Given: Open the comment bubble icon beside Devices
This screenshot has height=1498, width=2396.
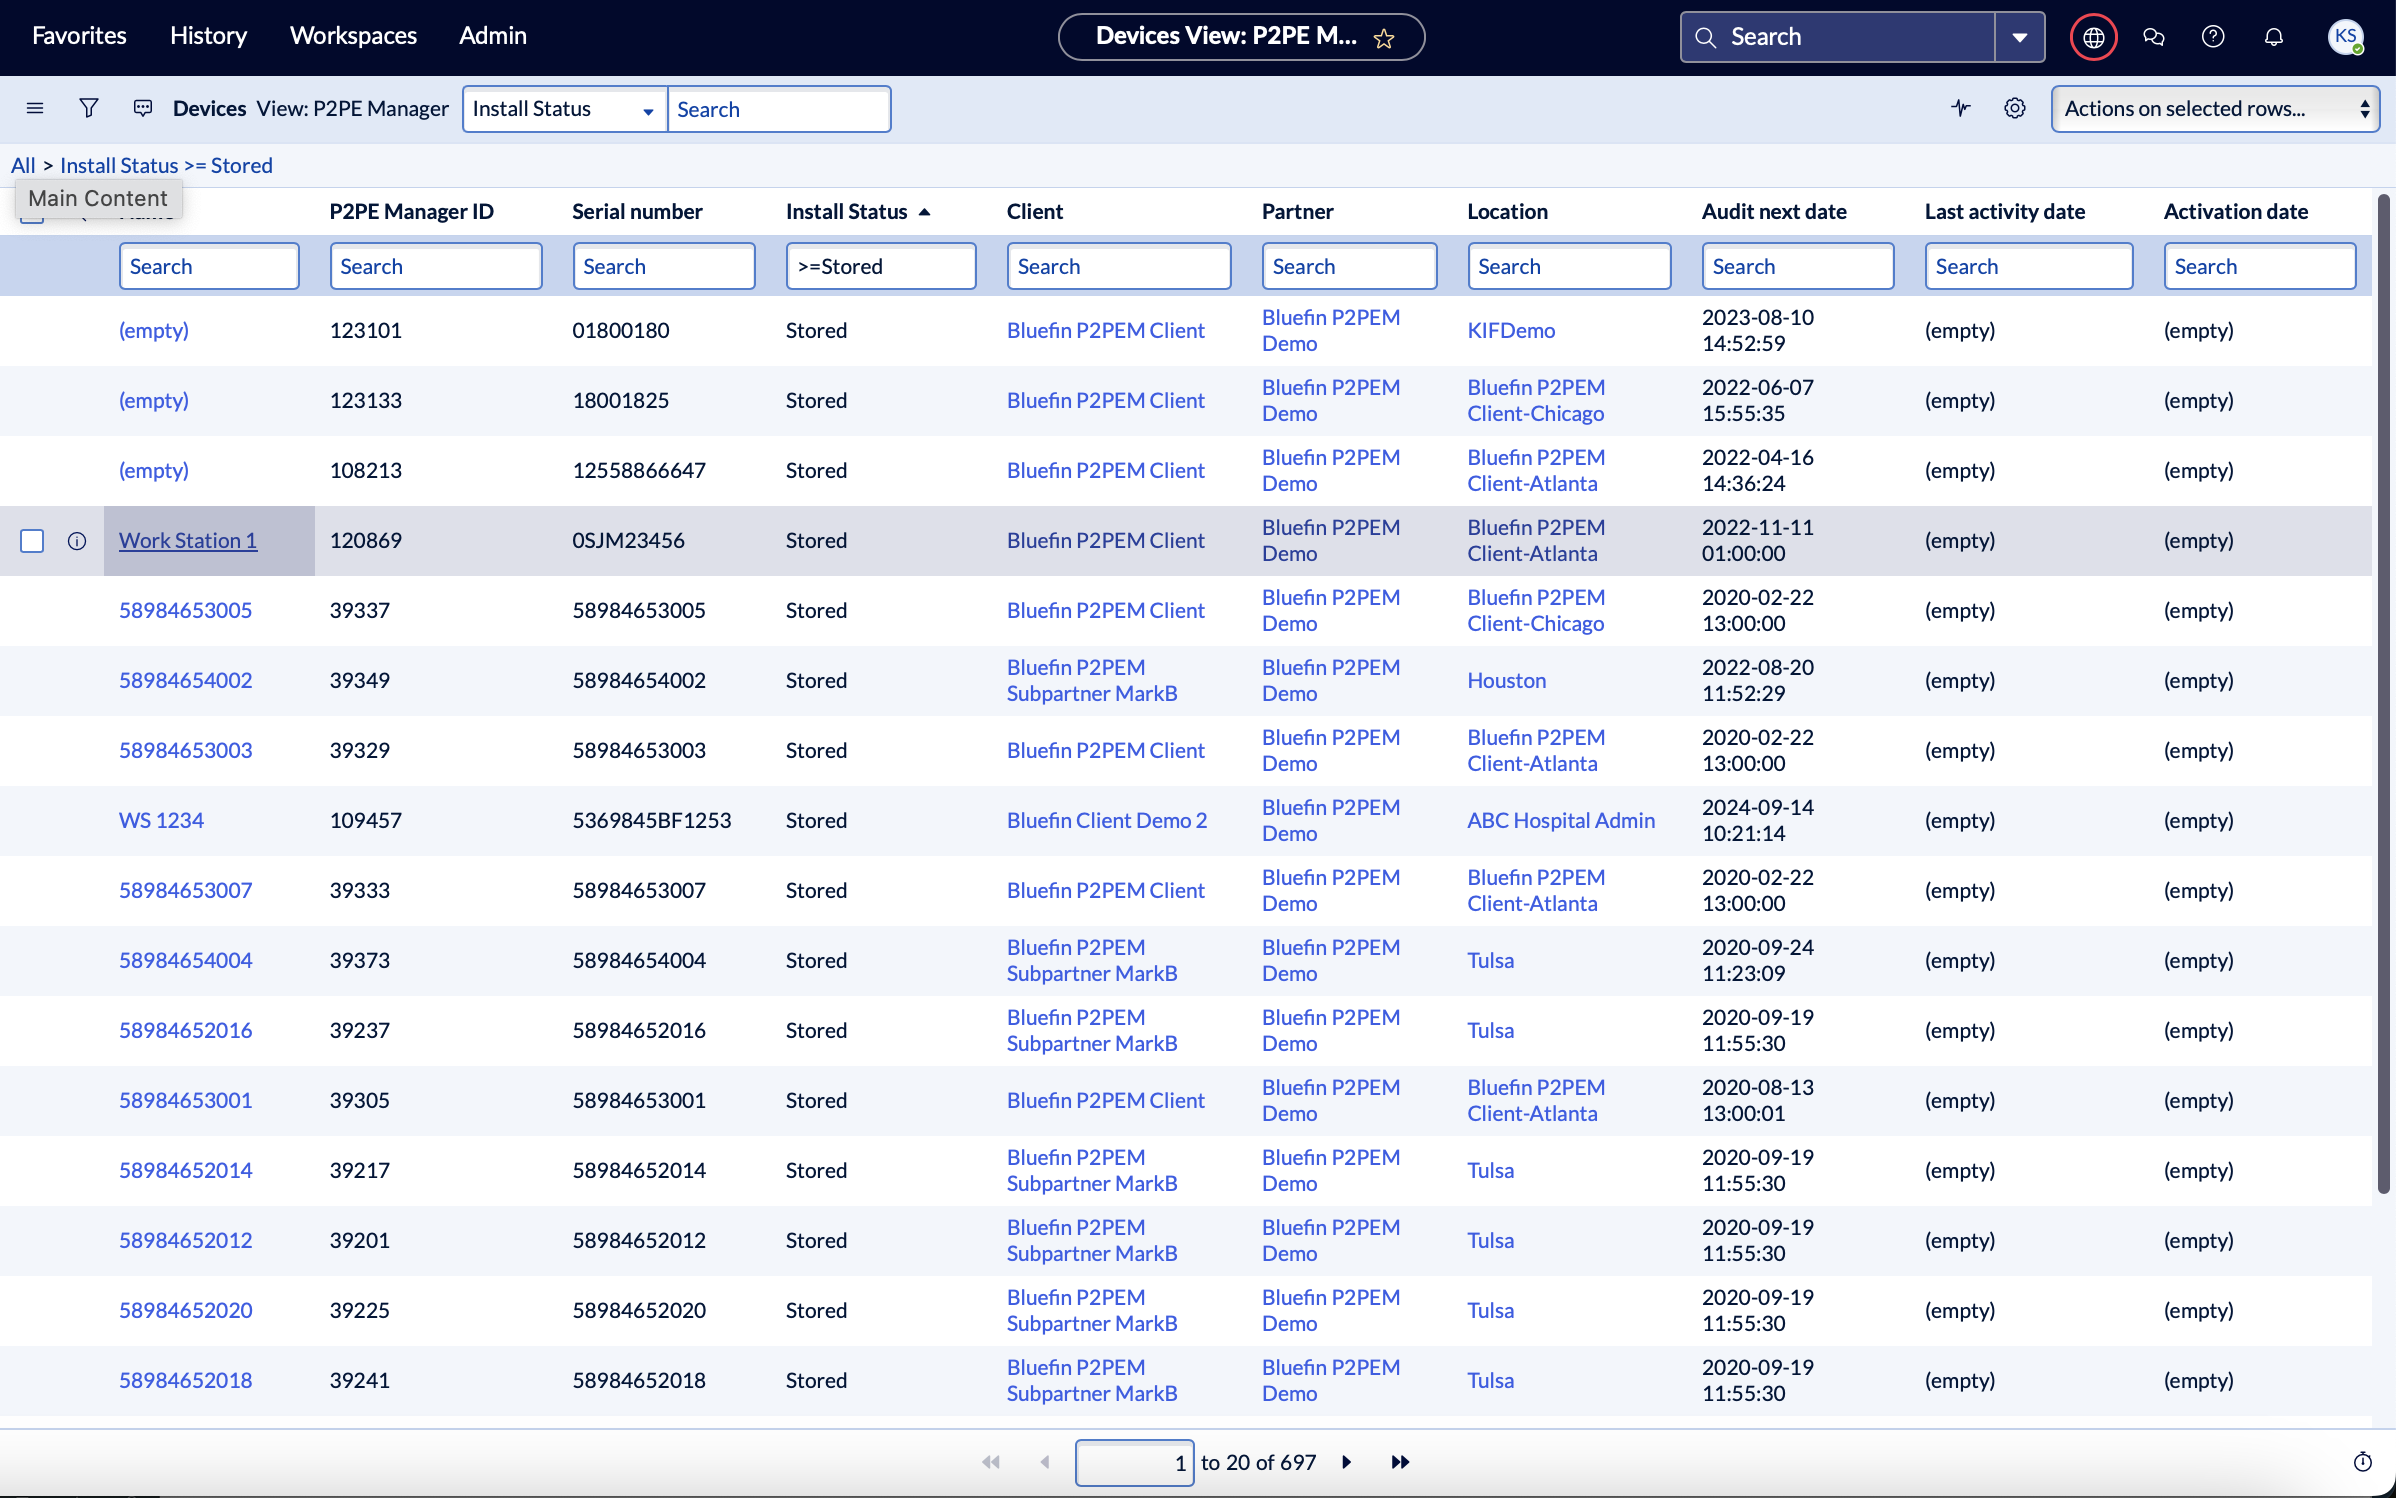Looking at the screenshot, I should coord(142,108).
